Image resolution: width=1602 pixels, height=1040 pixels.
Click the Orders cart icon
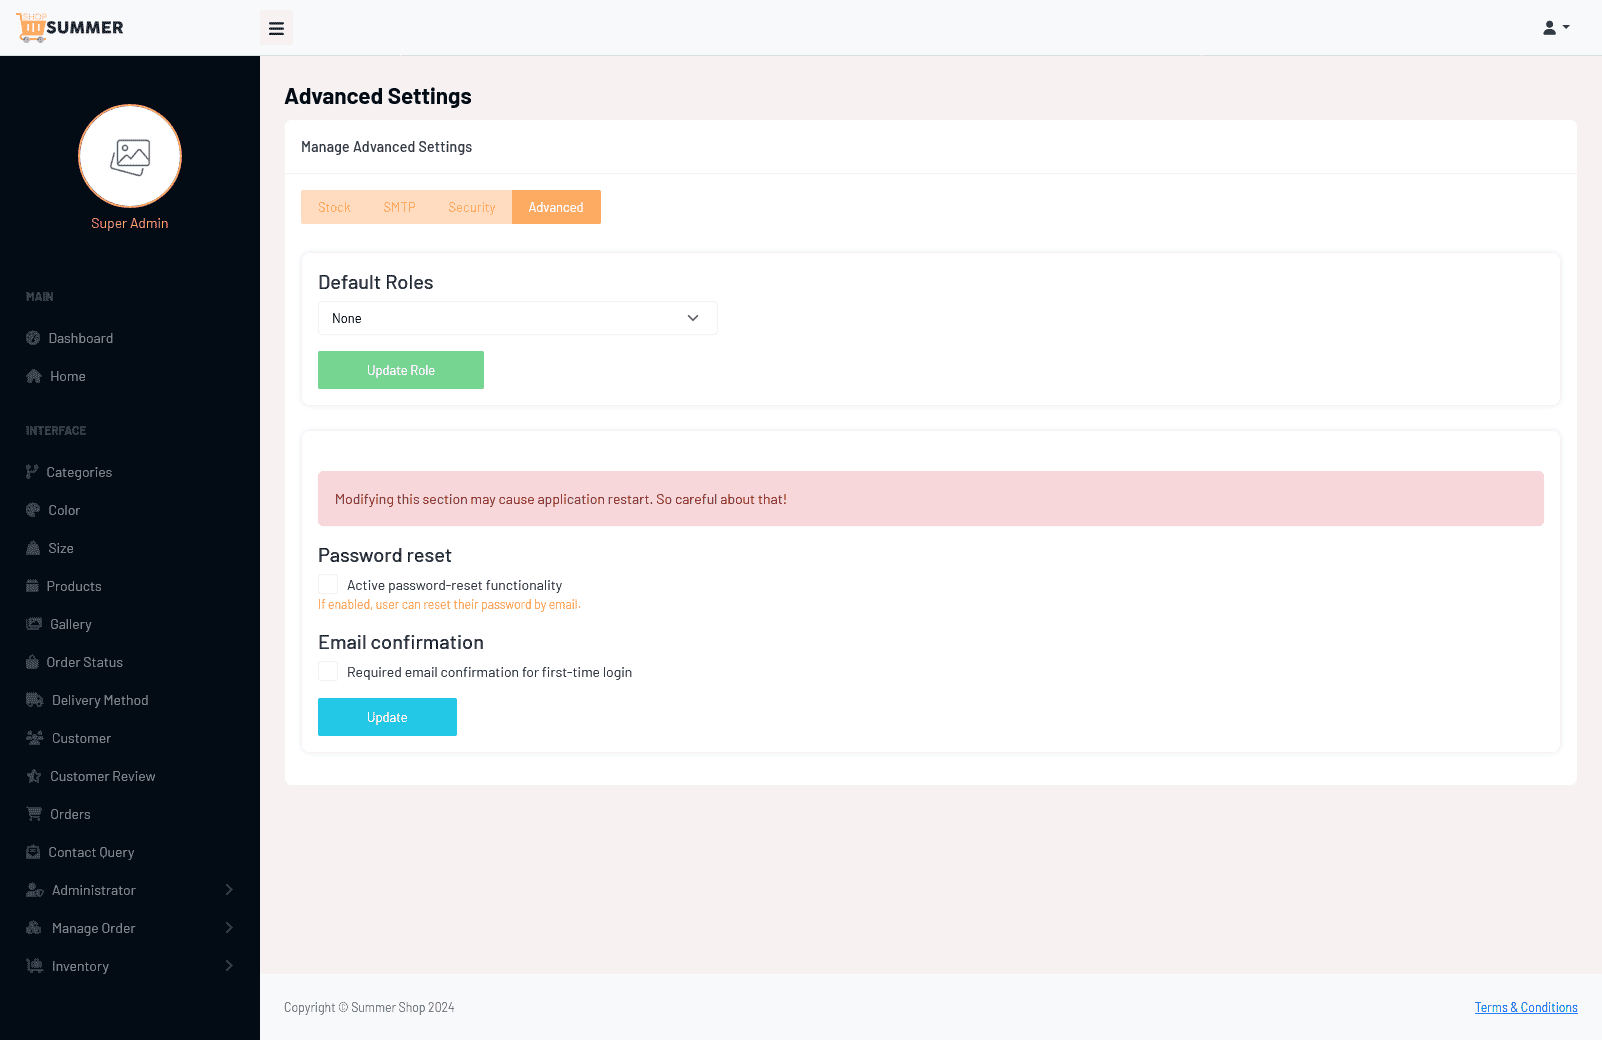click(34, 814)
